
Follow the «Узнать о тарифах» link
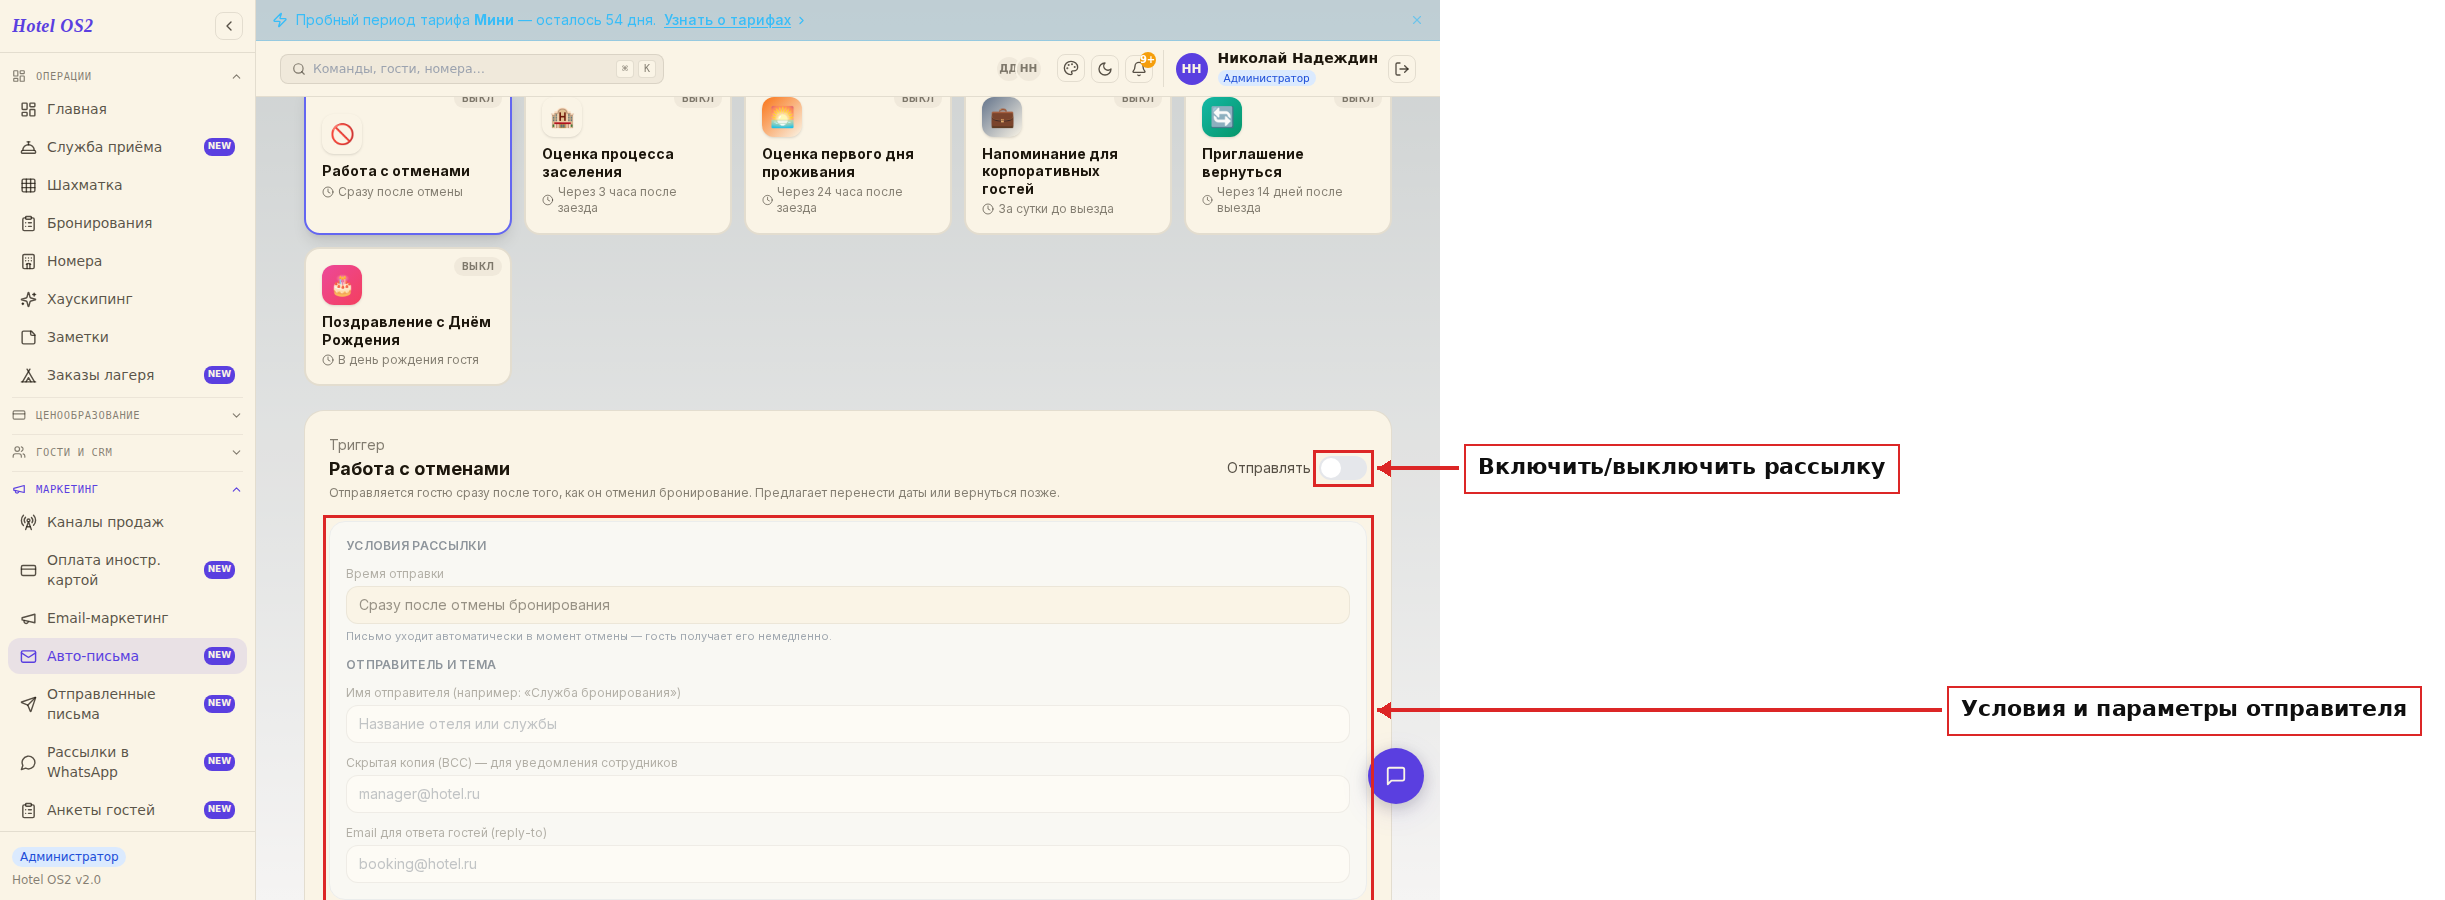(727, 20)
